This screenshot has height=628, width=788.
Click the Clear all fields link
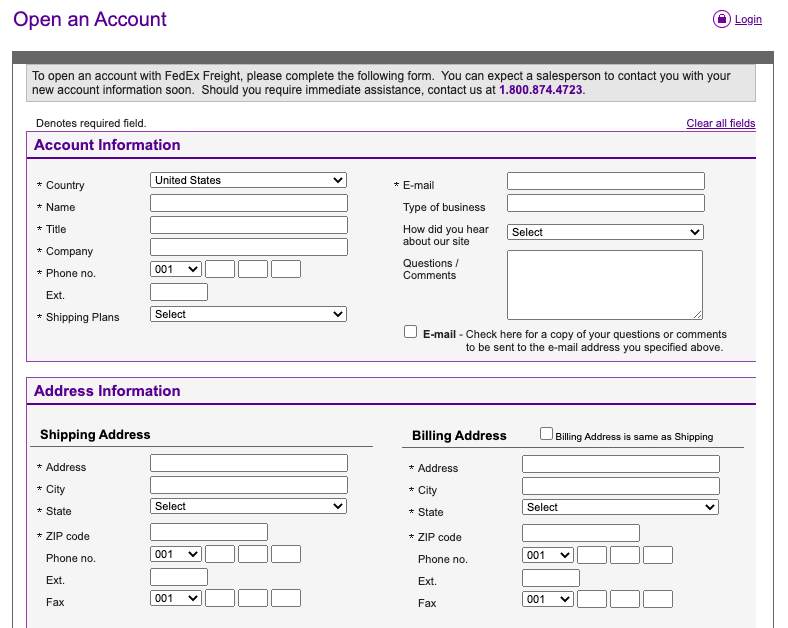pos(721,123)
